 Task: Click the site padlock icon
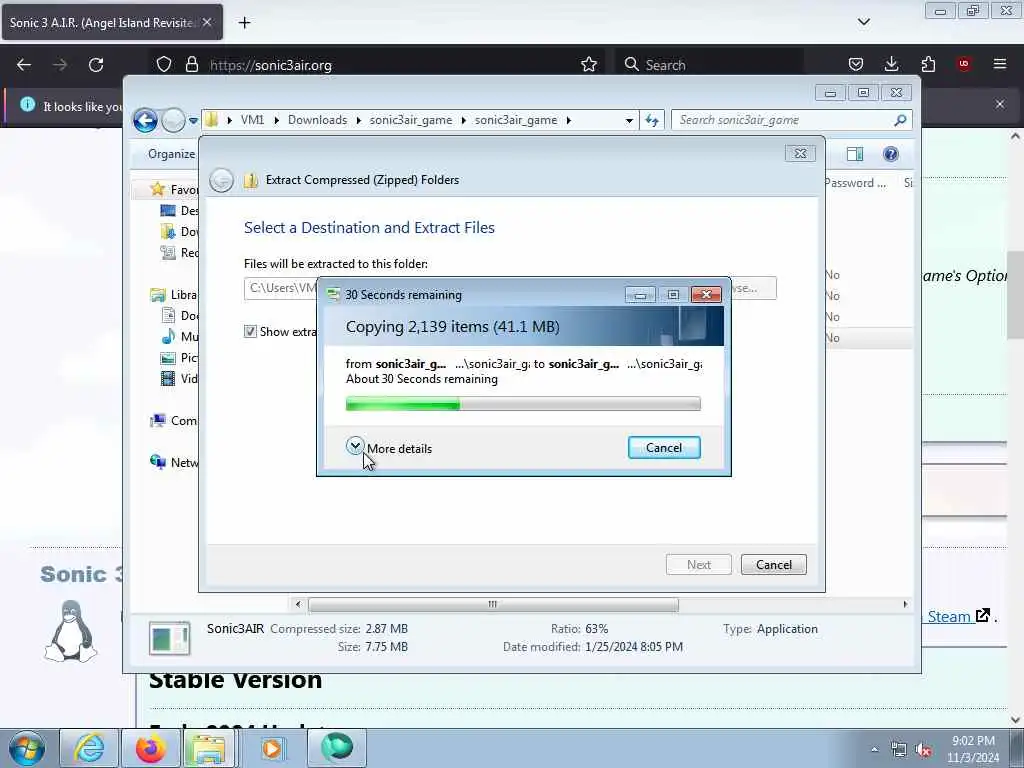(x=191, y=65)
